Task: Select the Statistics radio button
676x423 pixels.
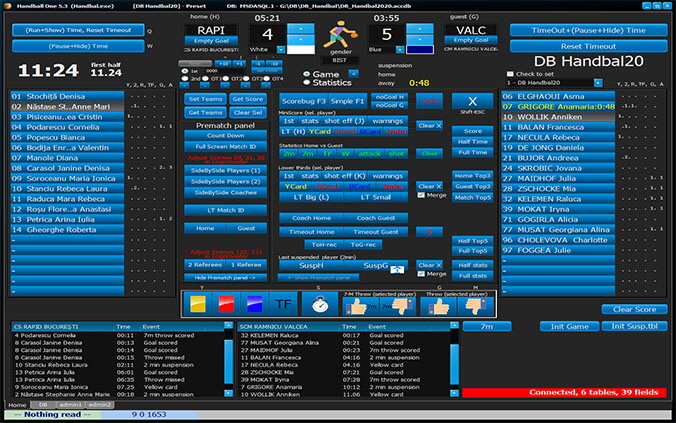Action: click(307, 82)
